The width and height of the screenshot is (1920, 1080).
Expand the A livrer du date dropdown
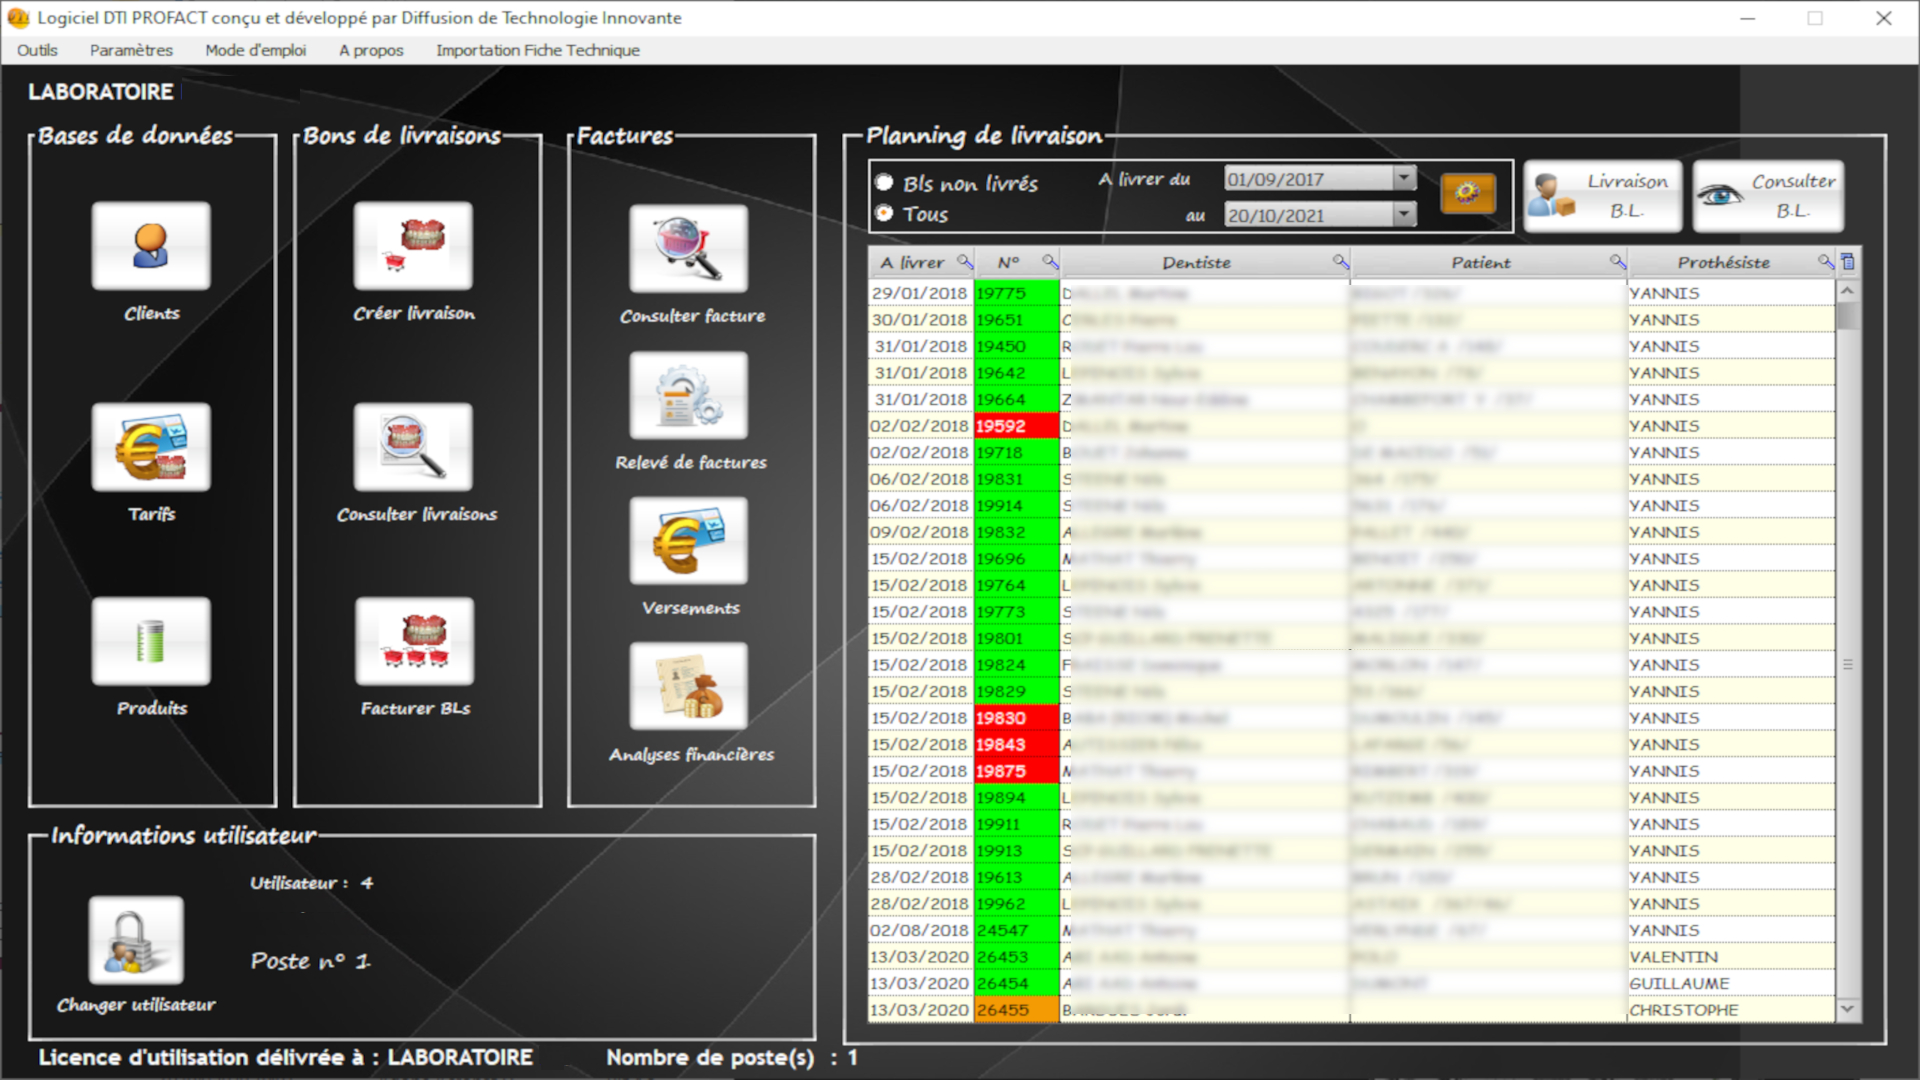[x=1404, y=178]
